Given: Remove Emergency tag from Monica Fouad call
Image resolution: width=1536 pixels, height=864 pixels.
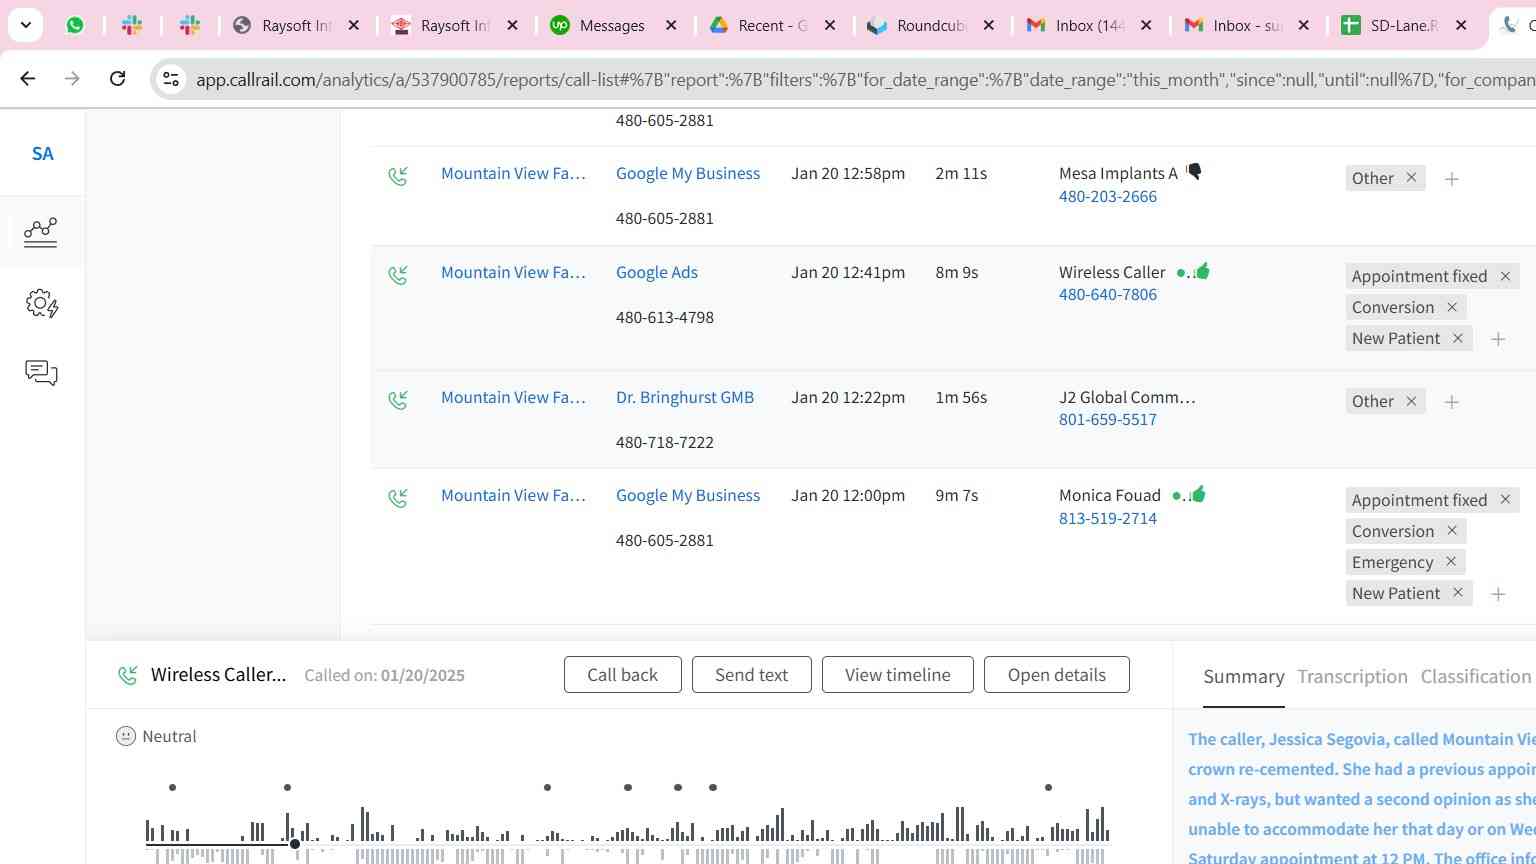Looking at the screenshot, I should pos(1451,561).
